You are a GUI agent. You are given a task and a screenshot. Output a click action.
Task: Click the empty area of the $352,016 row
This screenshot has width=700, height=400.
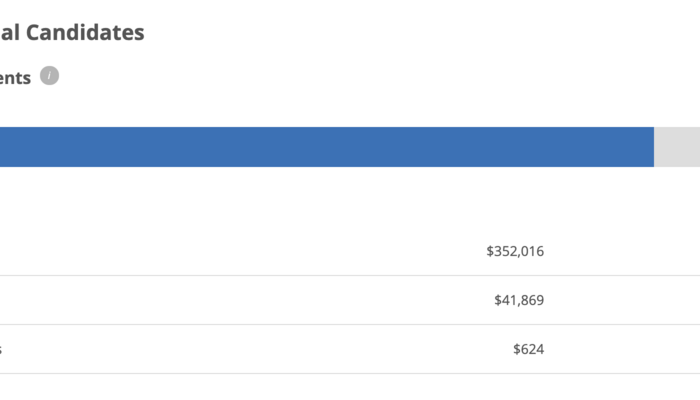250,251
